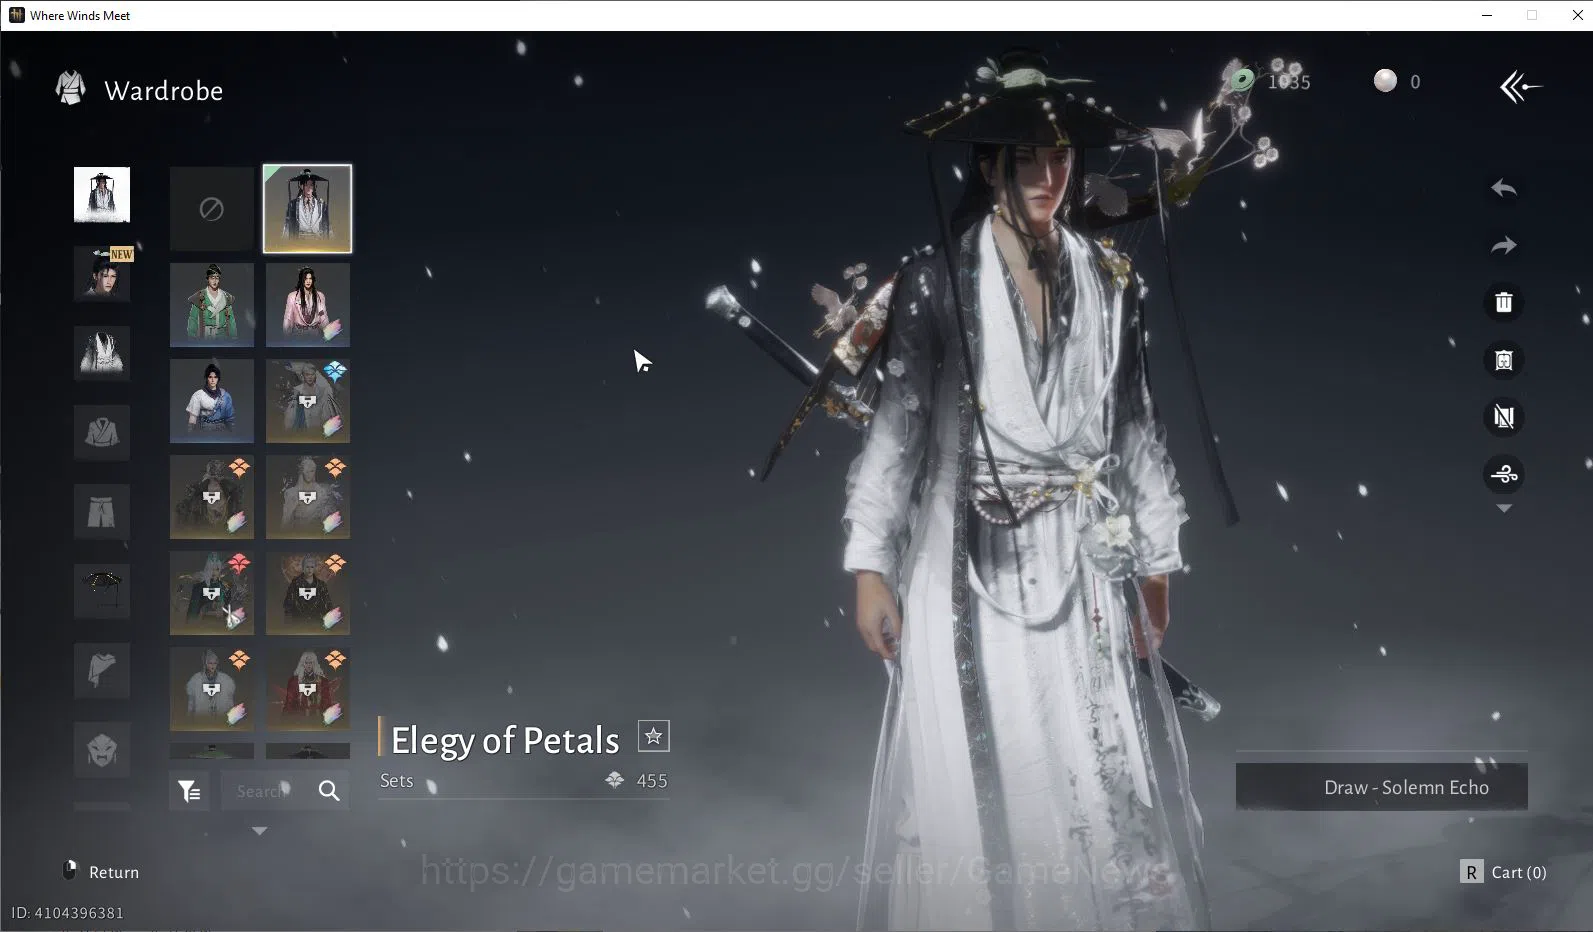Screen dimensions: 1593x932
Task: Open the wardrobe preset icon
Action: tap(1504, 360)
